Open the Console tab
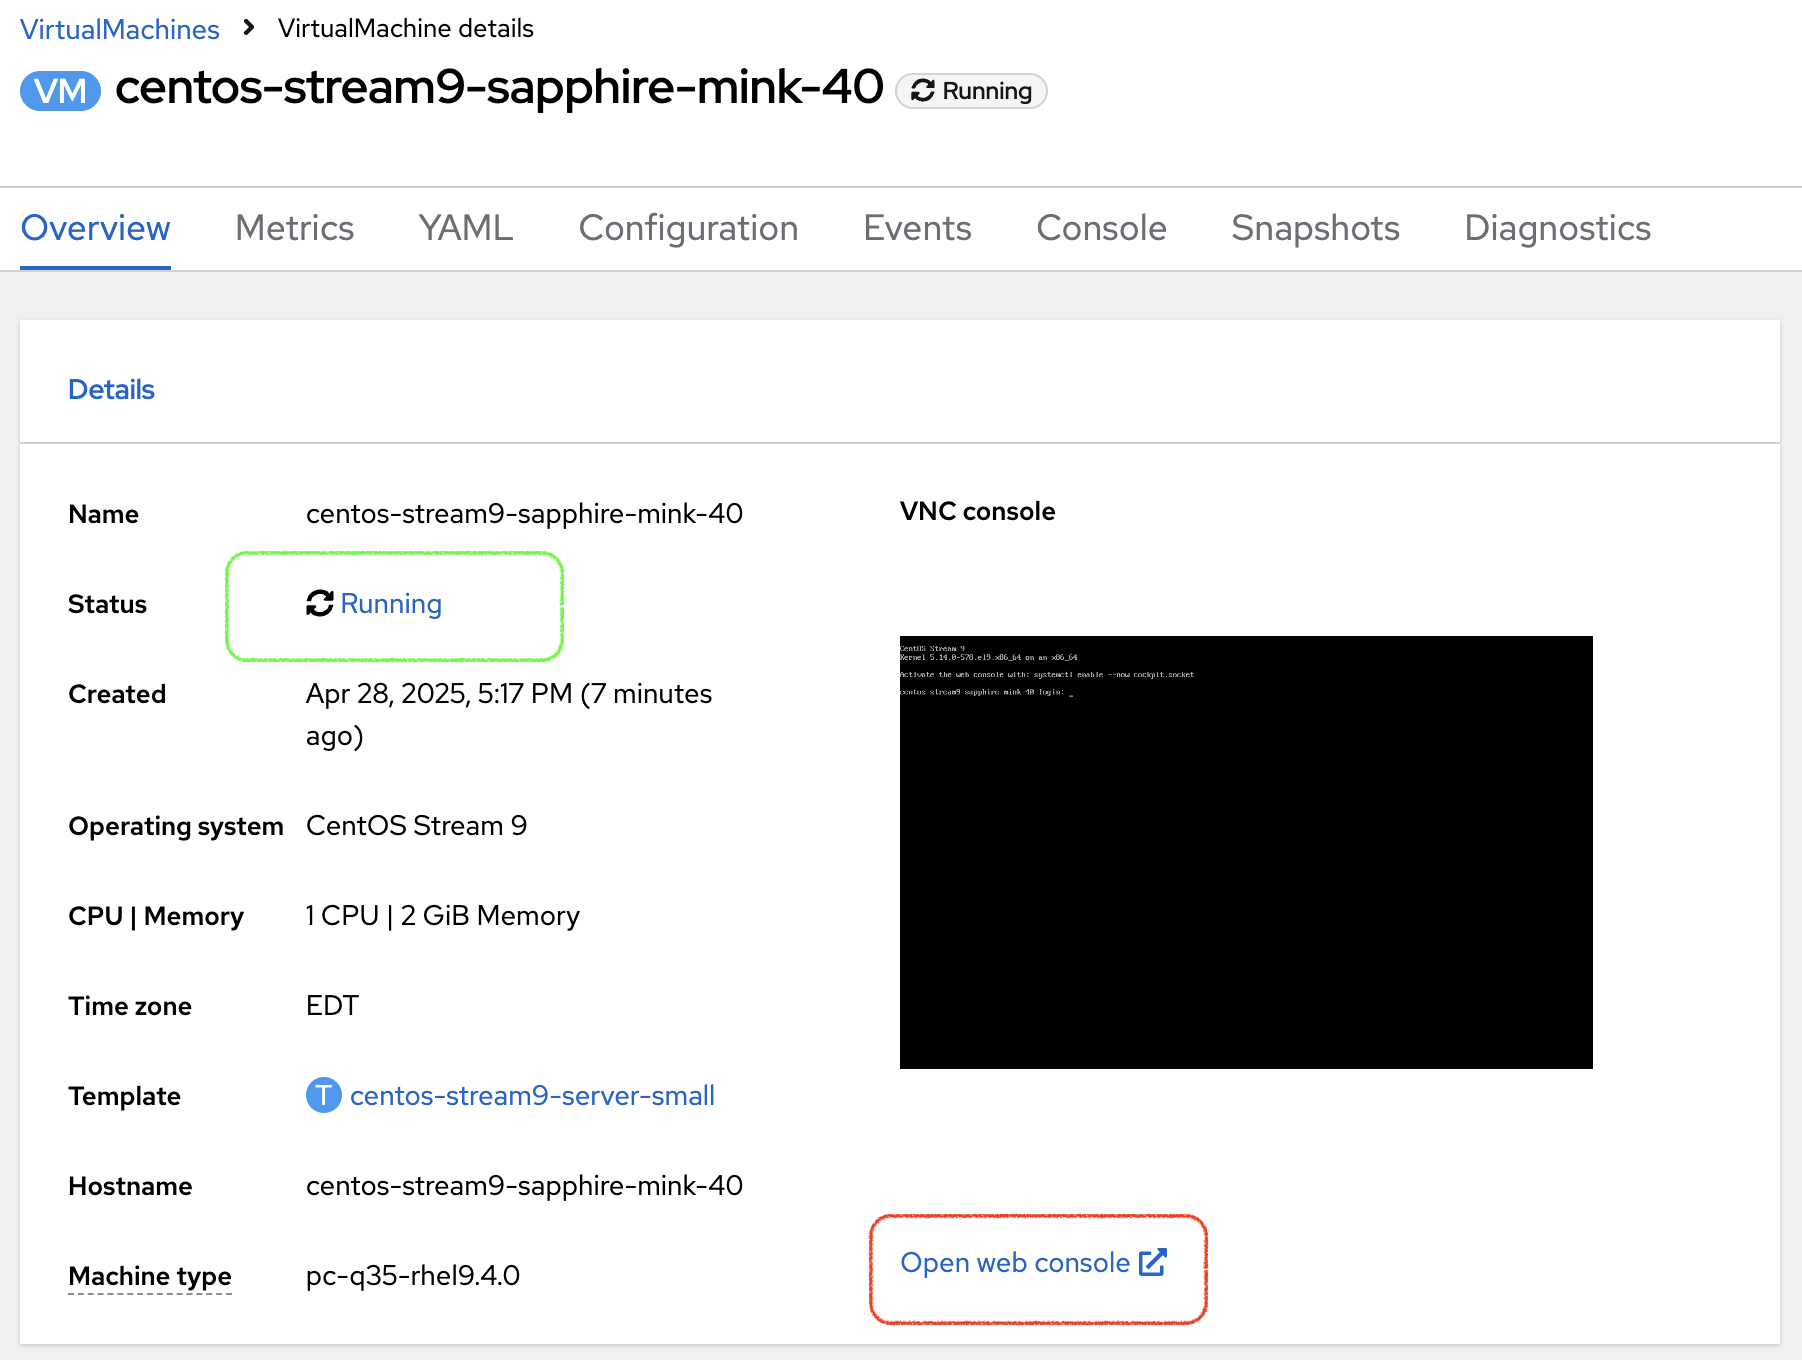The height and width of the screenshot is (1360, 1802). [x=1100, y=229]
